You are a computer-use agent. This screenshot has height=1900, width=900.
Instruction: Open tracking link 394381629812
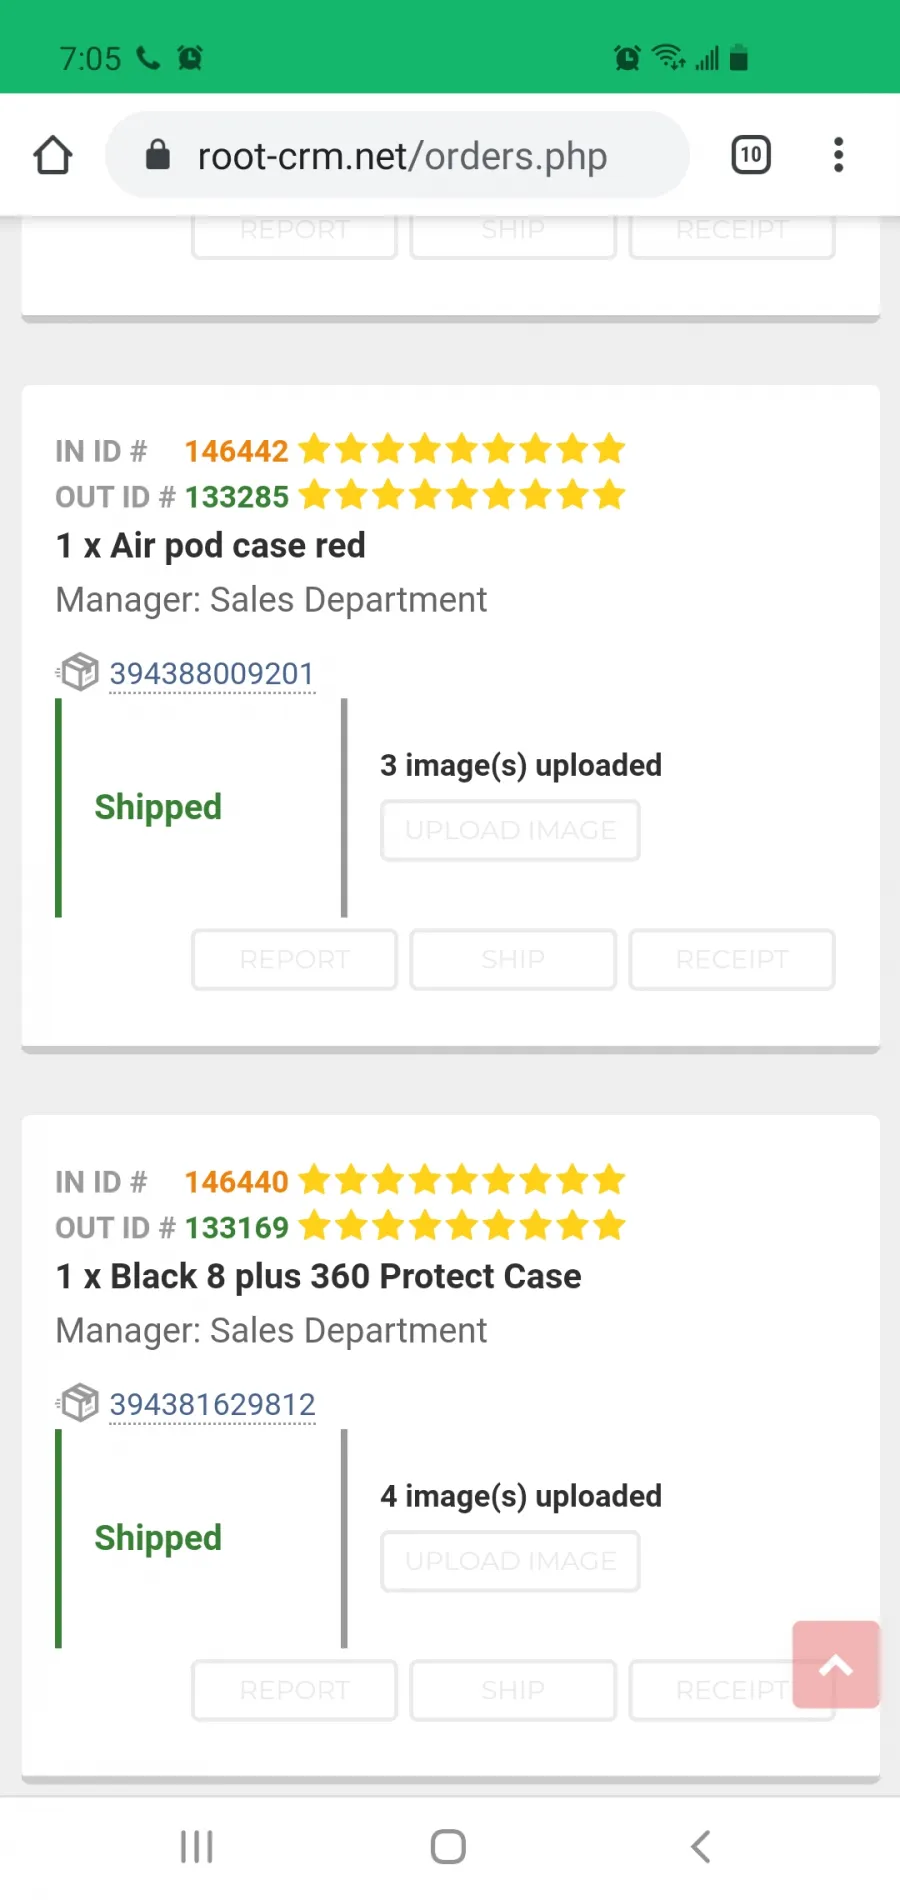pos(212,1405)
